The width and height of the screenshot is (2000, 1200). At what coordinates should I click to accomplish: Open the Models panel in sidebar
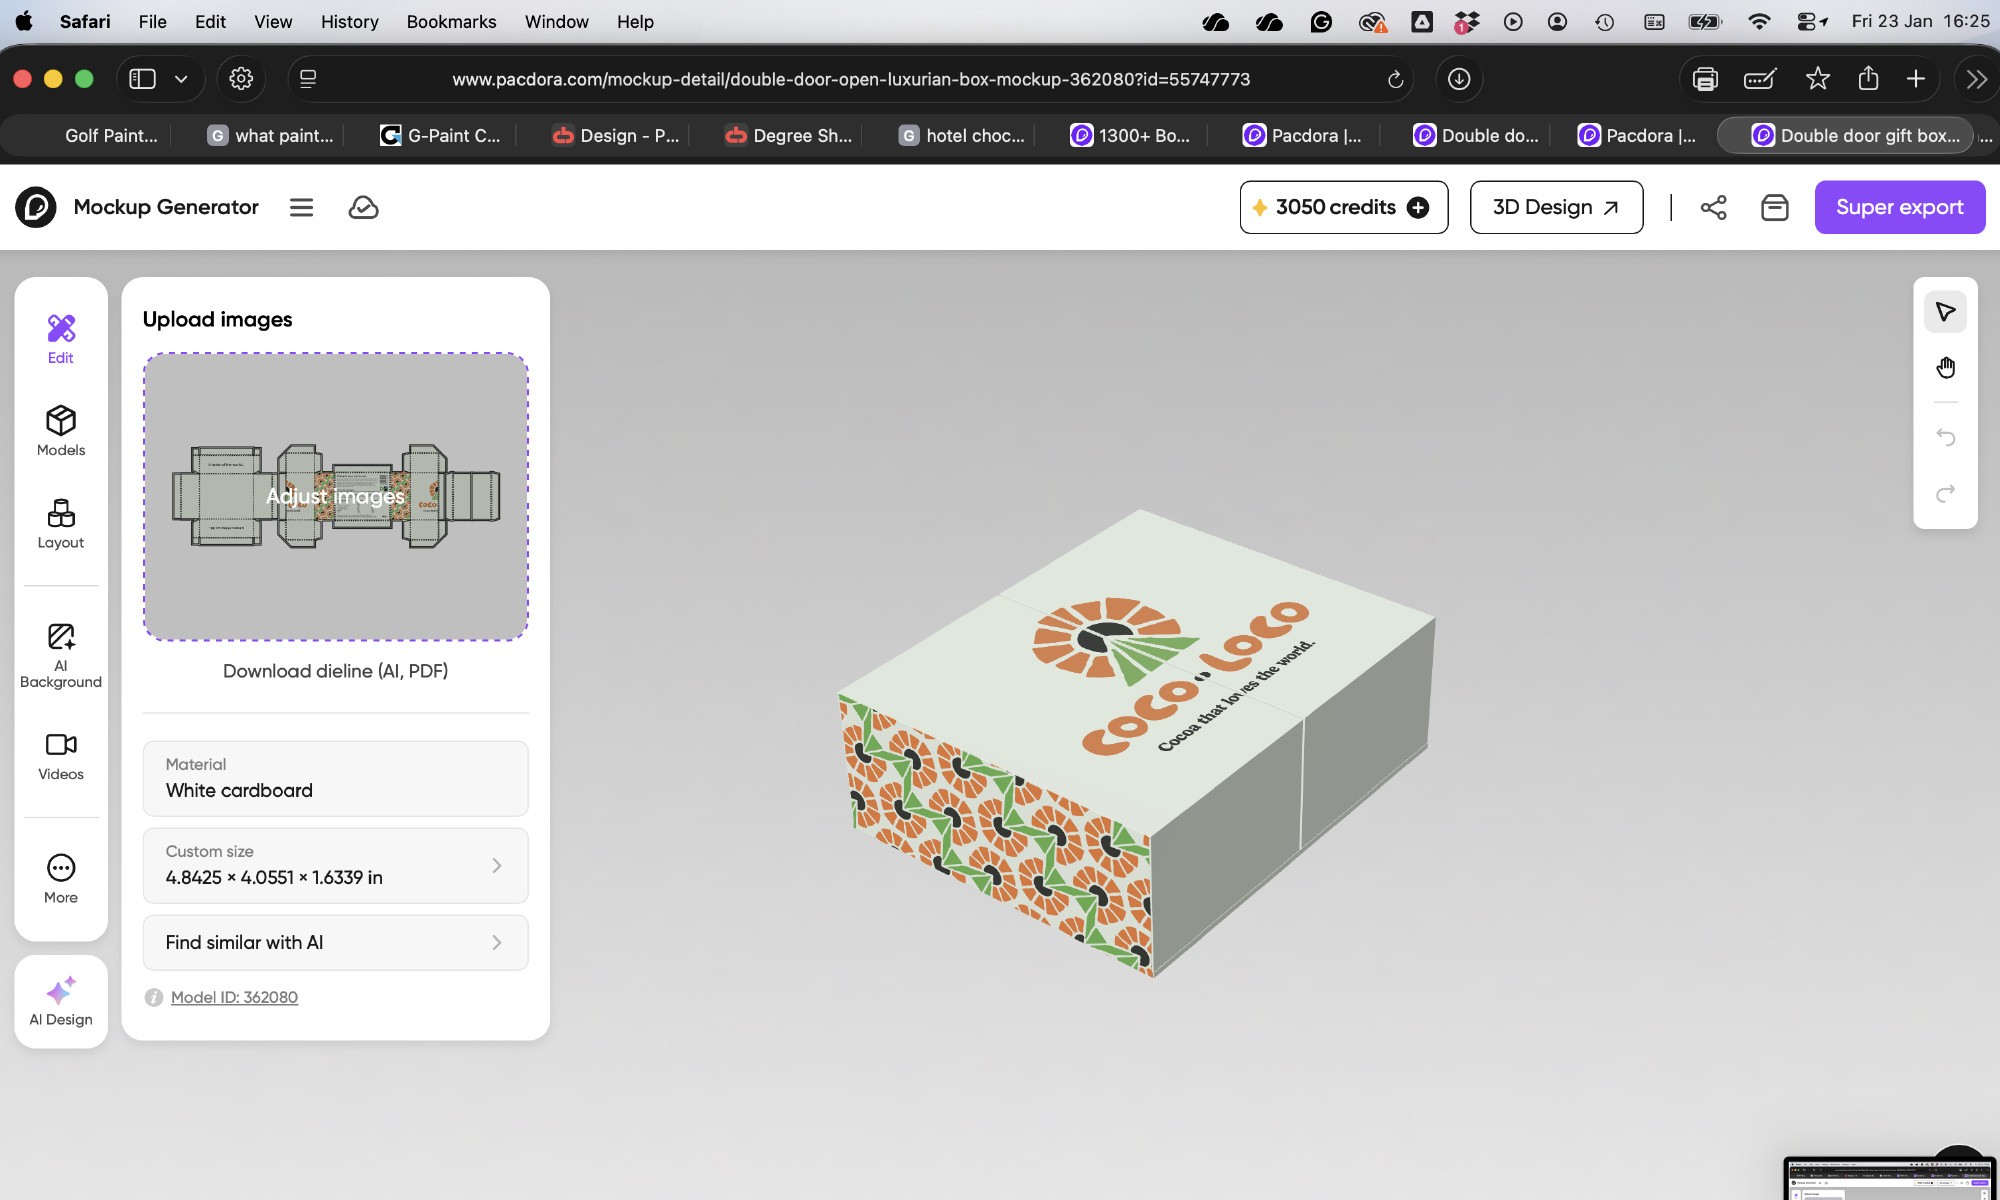[x=61, y=431]
